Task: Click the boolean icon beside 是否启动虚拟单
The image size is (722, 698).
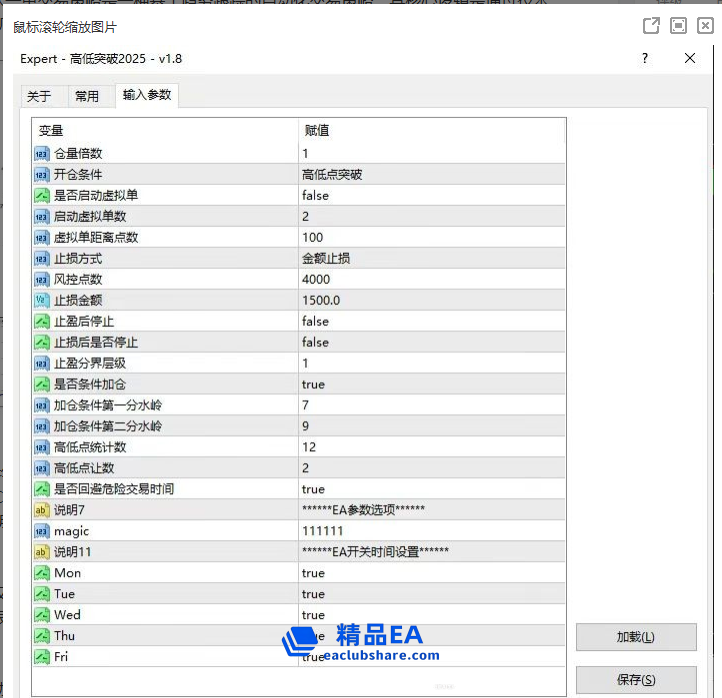Action: click(41, 196)
